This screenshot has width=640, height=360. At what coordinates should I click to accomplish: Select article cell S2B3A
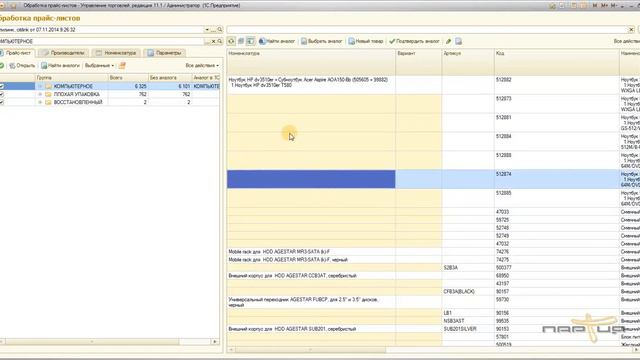coord(468,268)
